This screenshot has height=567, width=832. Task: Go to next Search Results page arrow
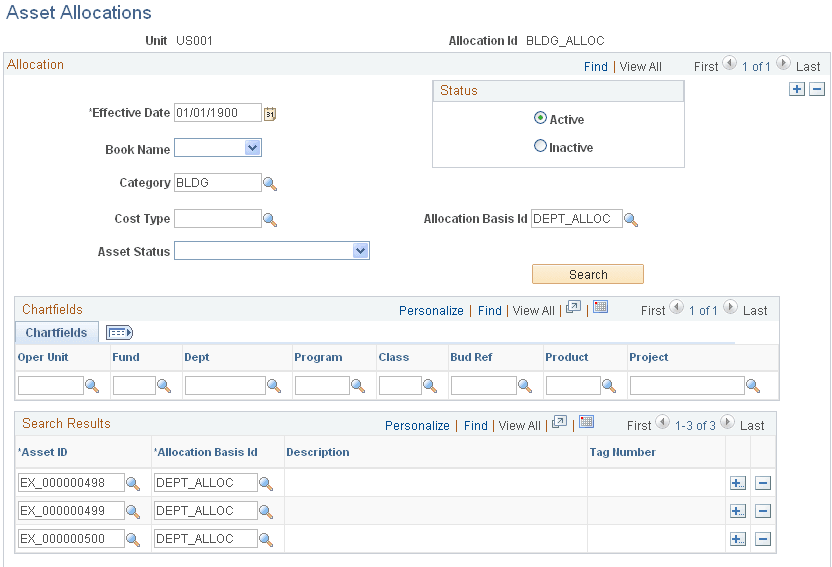click(x=727, y=422)
